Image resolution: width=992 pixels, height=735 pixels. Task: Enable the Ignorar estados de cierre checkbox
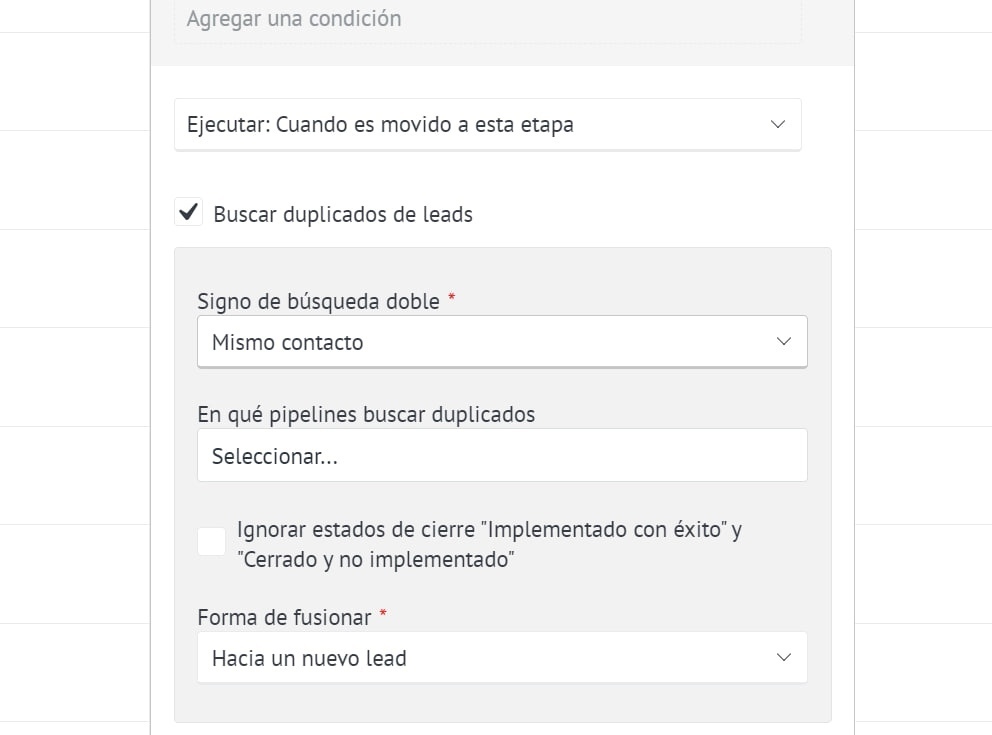tap(211, 542)
